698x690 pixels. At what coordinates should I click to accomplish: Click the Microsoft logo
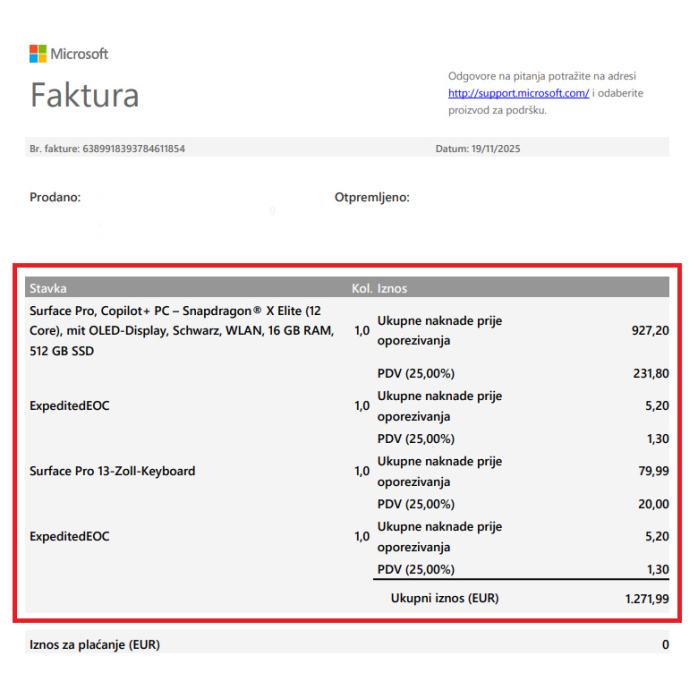coord(69,53)
